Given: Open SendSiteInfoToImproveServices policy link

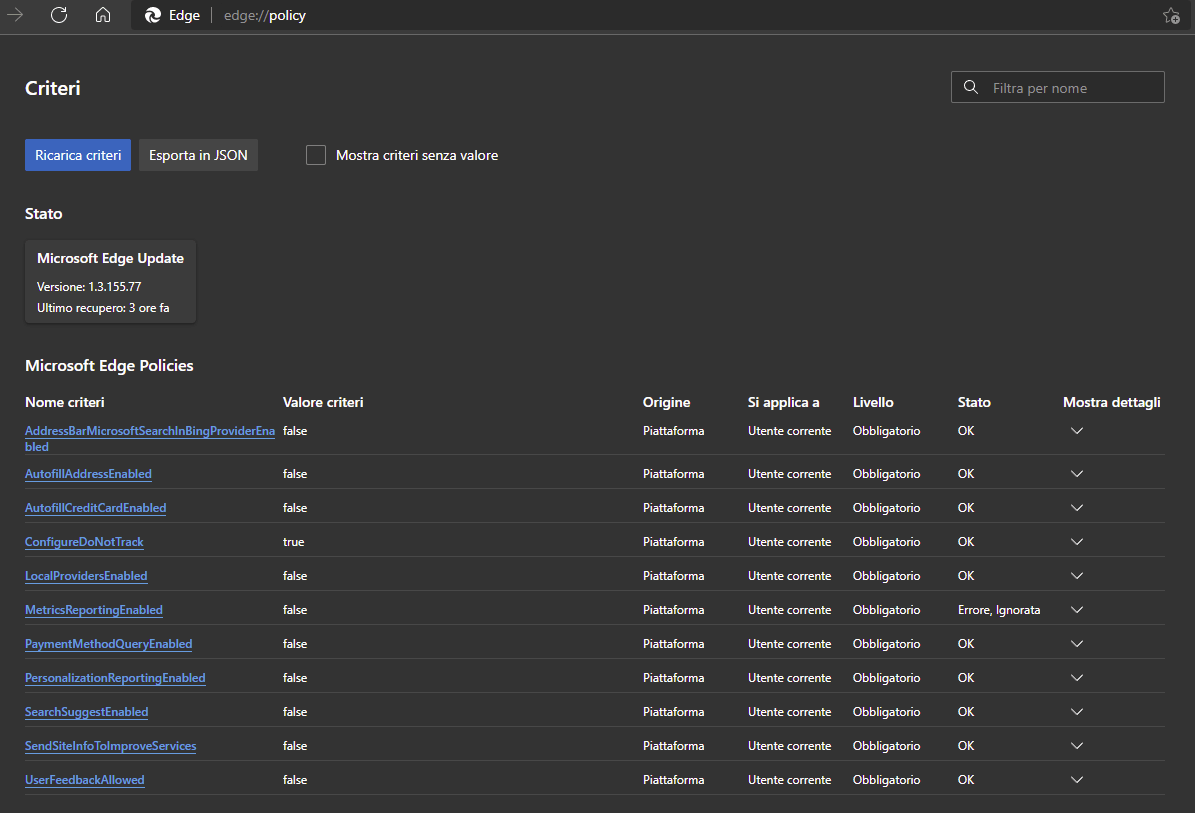Looking at the screenshot, I should 111,746.
